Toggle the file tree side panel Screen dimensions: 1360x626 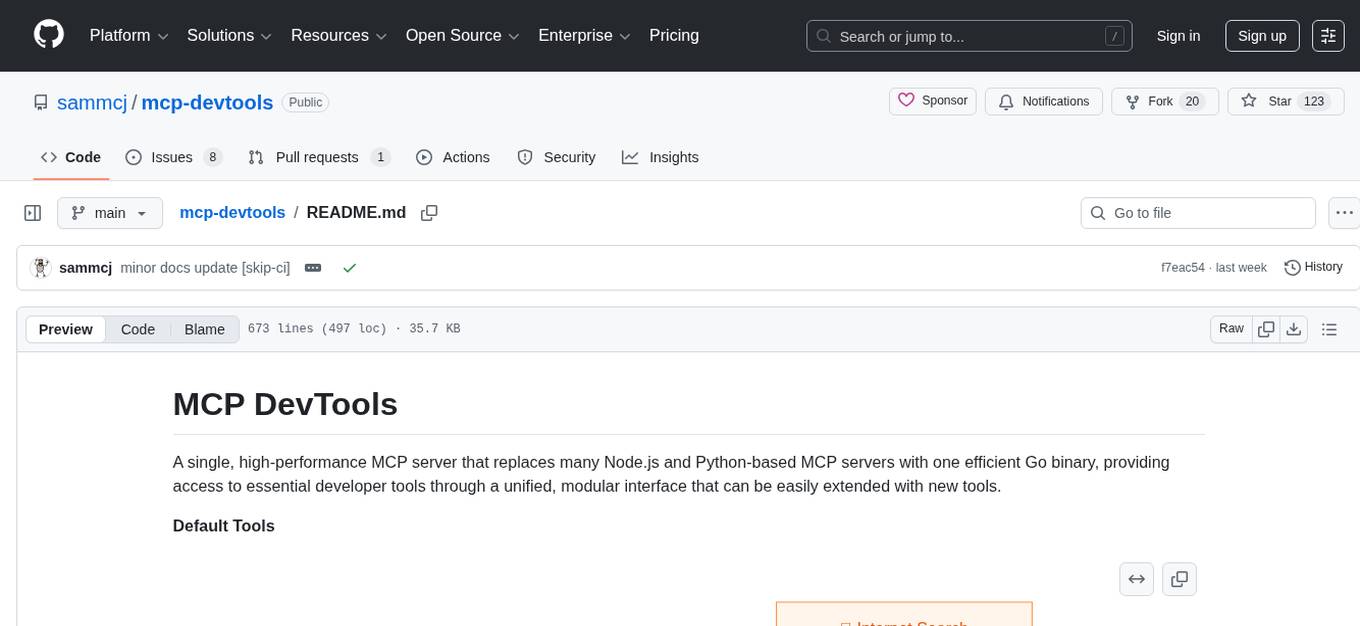32,212
